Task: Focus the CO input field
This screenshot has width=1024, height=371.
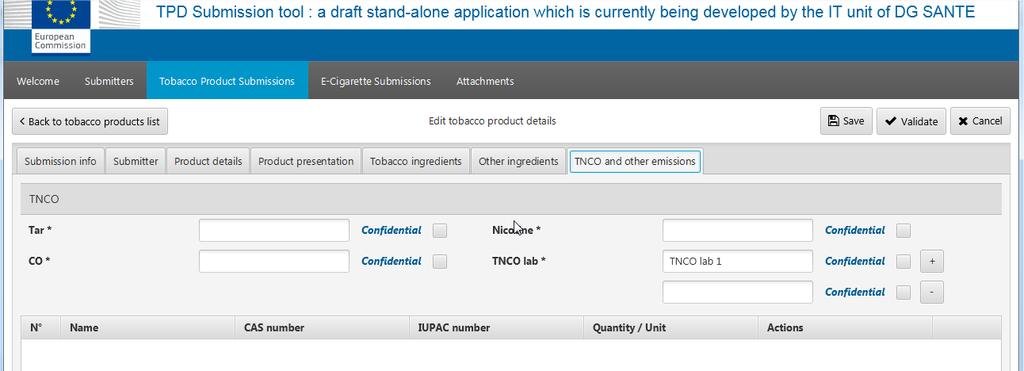Action: click(274, 261)
